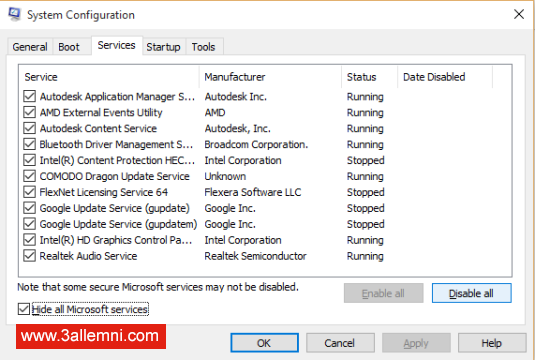The width and height of the screenshot is (535, 360).
Task: Toggle Hide all Microsoft services checkbox
Action: 24,309
